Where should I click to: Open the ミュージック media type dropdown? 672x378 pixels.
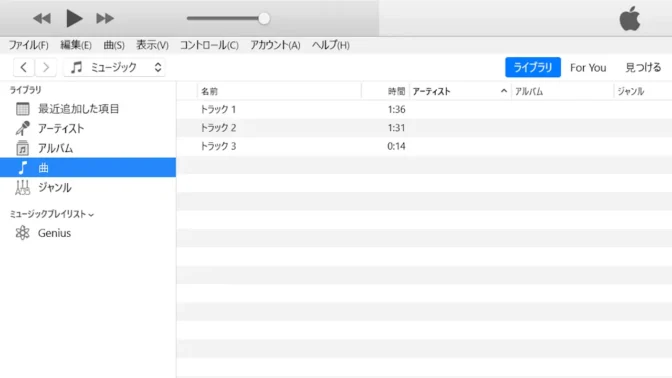[114, 67]
